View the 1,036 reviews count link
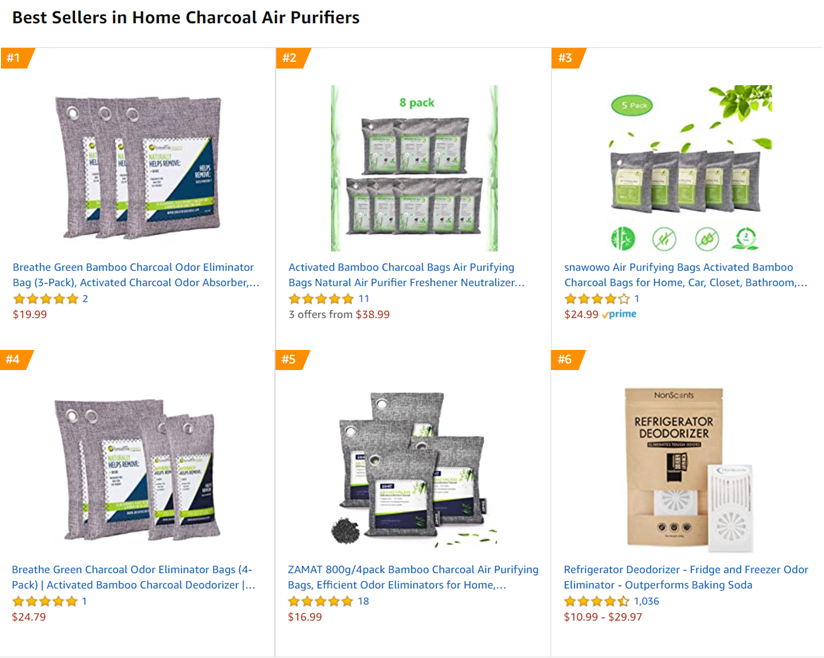824x658 pixels. (646, 601)
